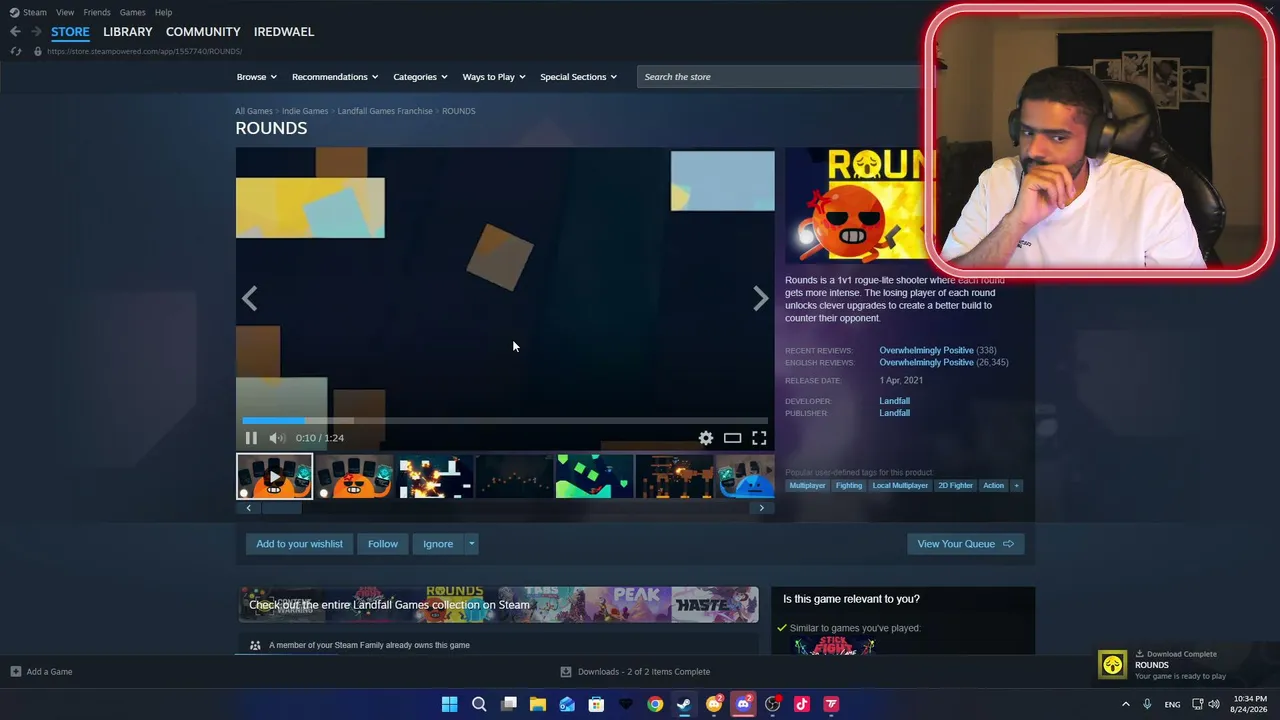
Task: Select the green terrain screenshot thumbnail
Action: [x=594, y=476]
